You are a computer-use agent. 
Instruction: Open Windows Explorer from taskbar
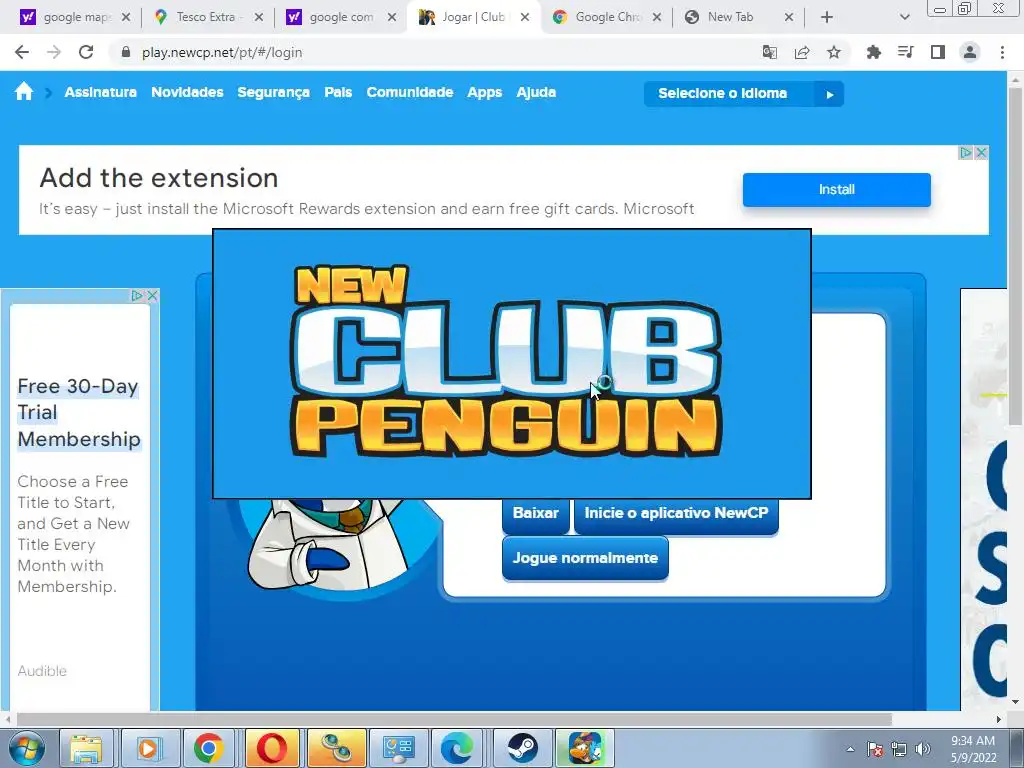[x=86, y=748]
